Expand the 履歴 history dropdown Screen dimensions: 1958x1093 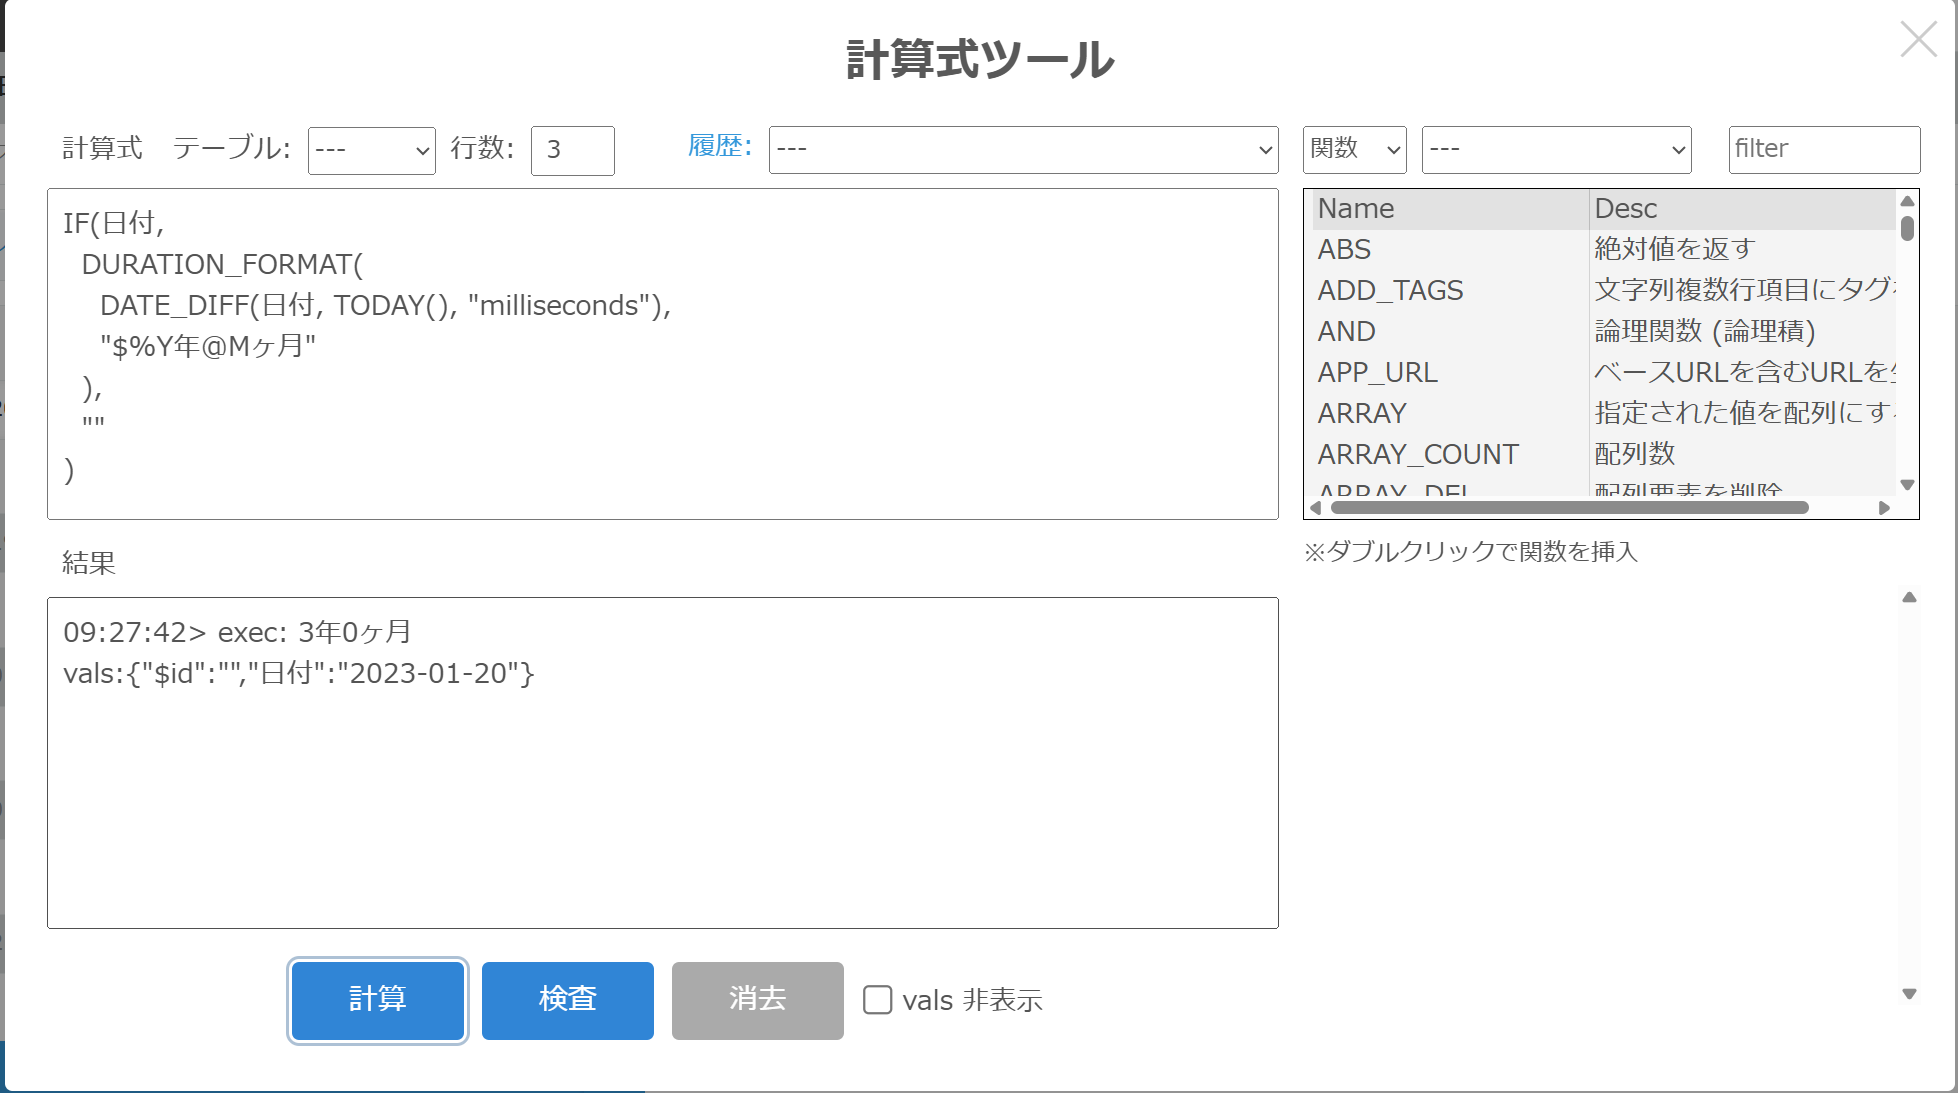(x=1022, y=150)
